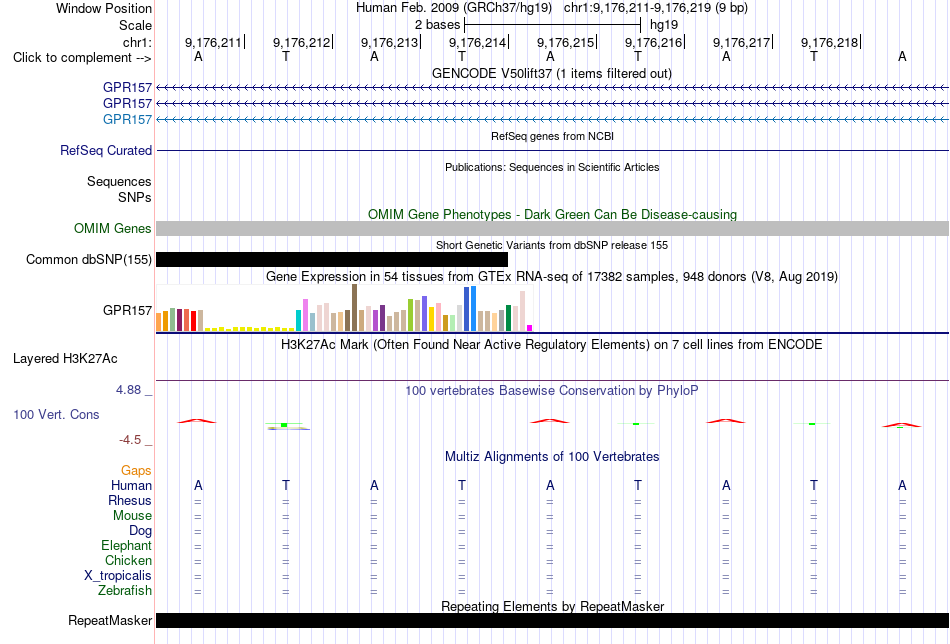This screenshot has height=644, width=950.
Task: Click the black RepeatMasker element bar
Action: coord(552,620)
